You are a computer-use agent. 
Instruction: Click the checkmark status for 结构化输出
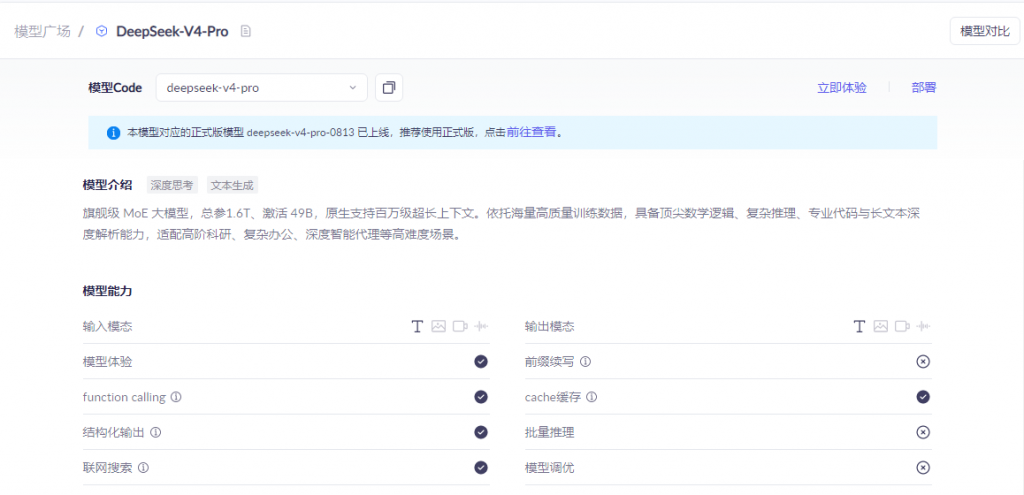(481, 432)
